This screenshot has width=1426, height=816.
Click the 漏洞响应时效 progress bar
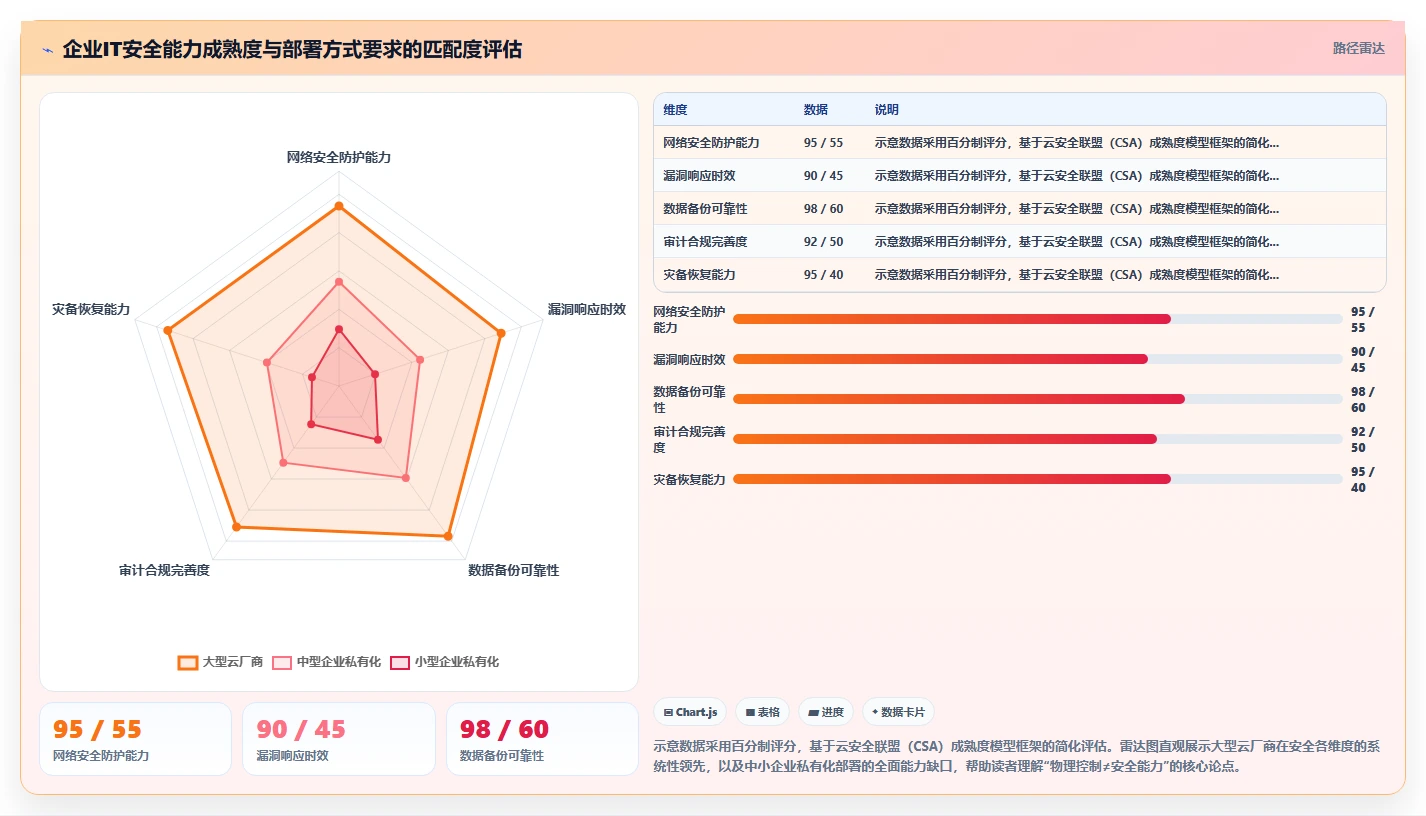(x=1037, y=359)
